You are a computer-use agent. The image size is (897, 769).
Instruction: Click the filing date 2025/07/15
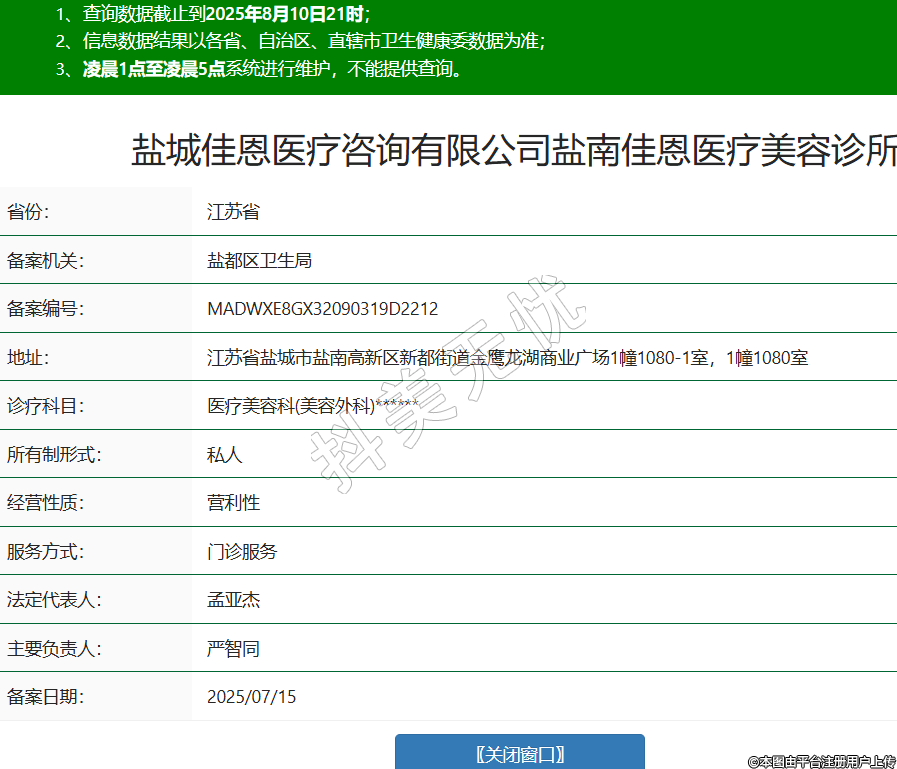coord(251,697)
